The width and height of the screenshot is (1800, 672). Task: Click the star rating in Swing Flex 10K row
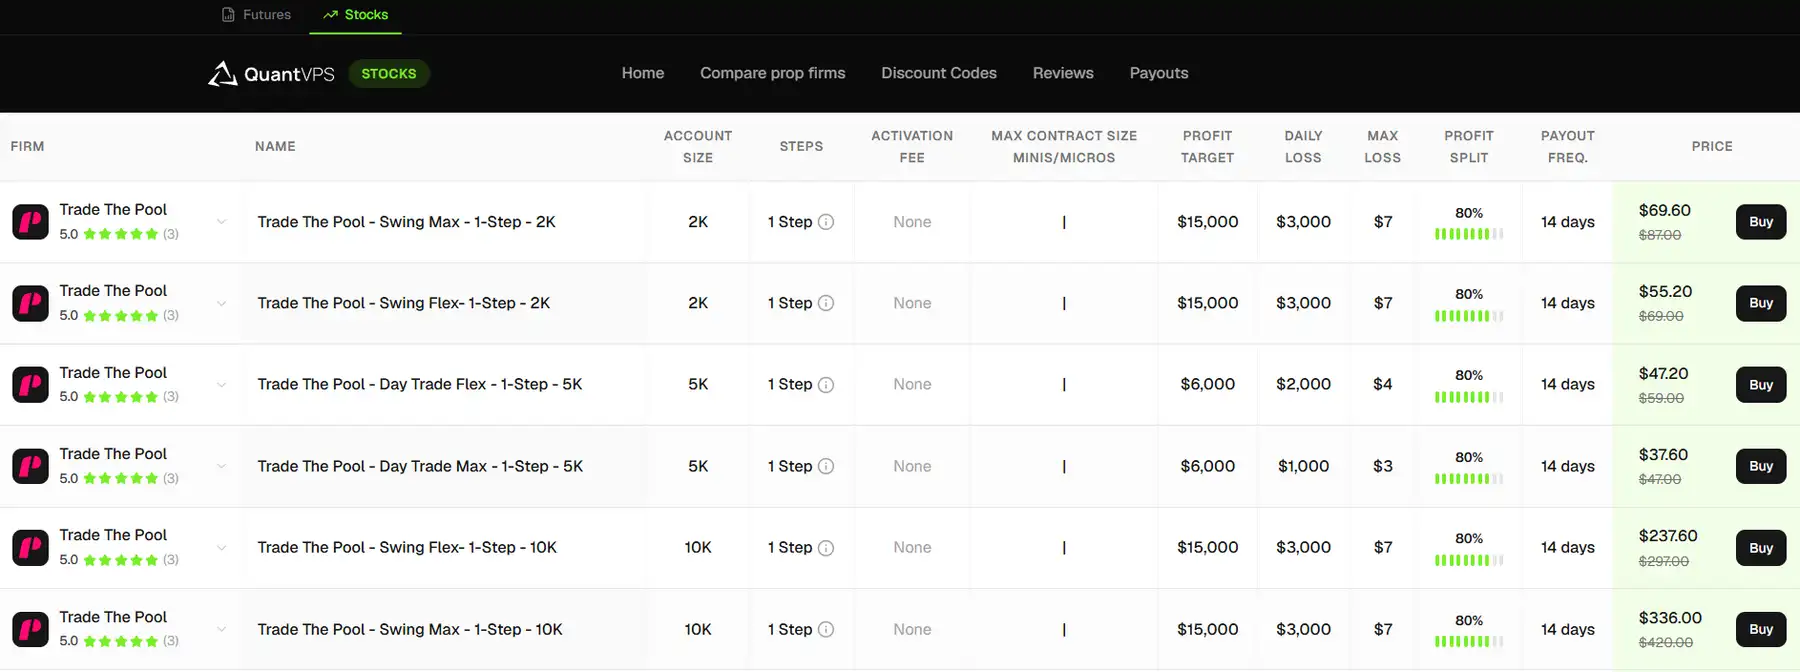click(121, 560)
